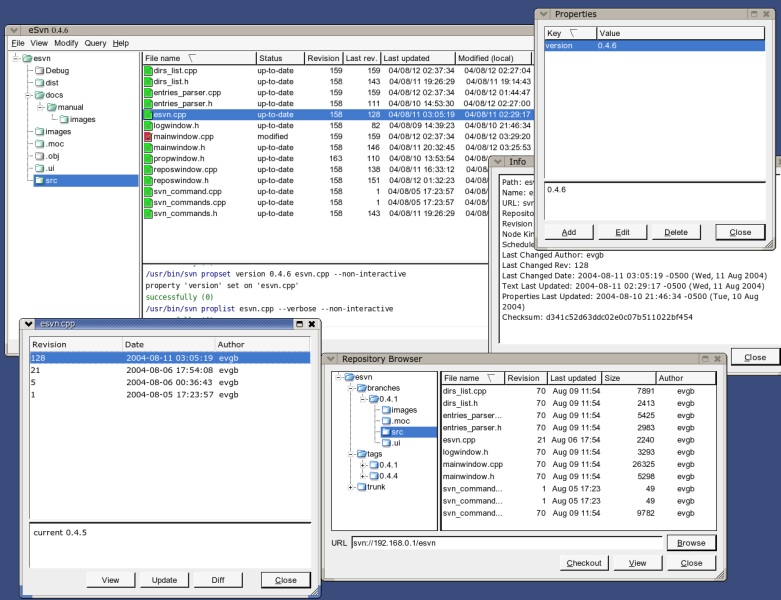Click Delete in the Properties window

coord(676,232)
